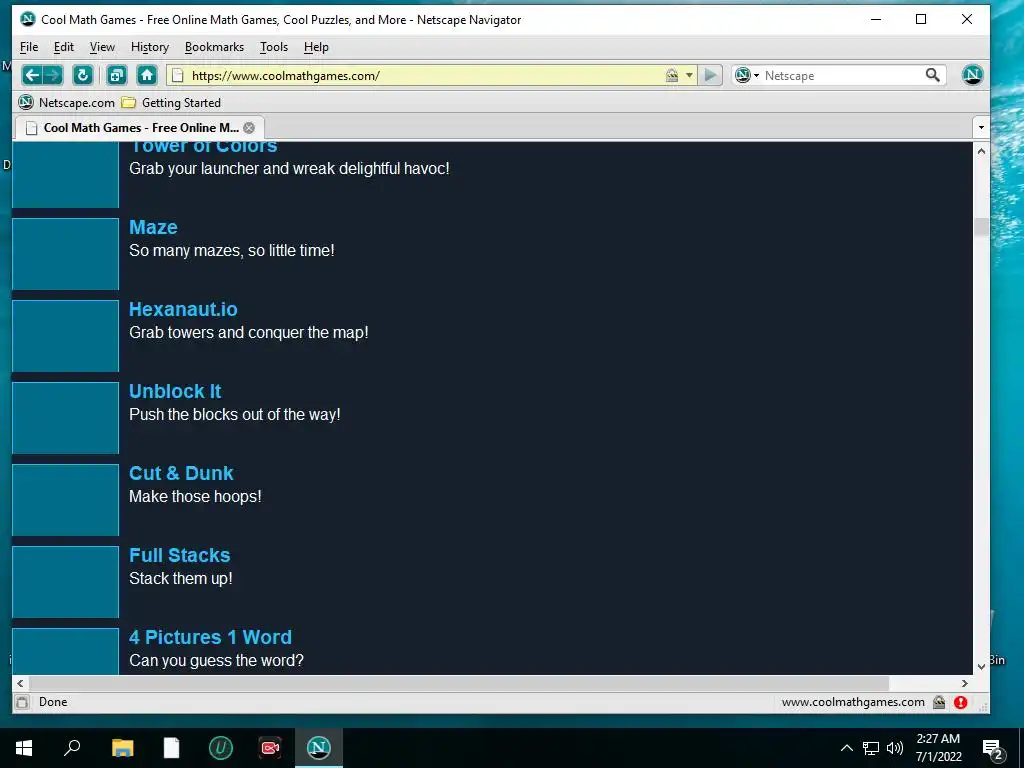
Task: Open the Cut & Dunk game link
Action: [x=181, y=473]
